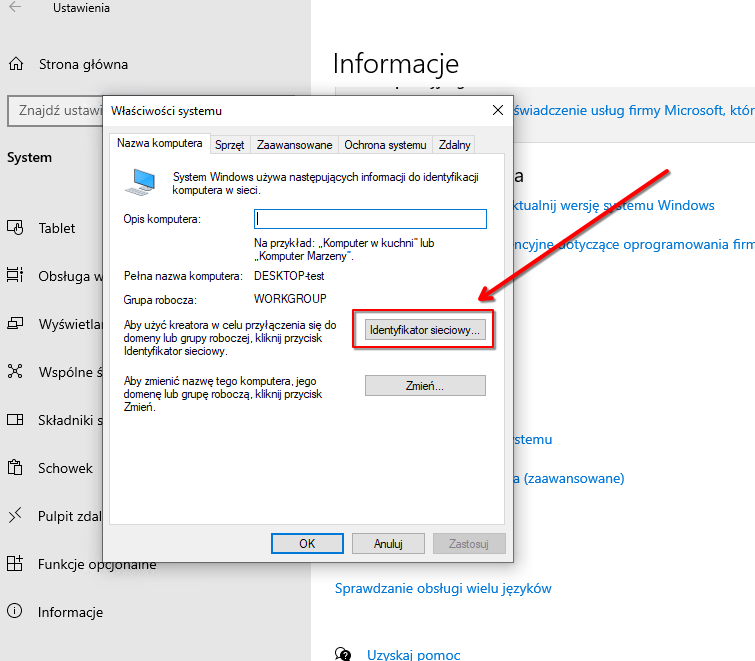The height and width of the screenshot is (661, 755).
Task: Open Strona główna home icon
Action: coord(15,65)
